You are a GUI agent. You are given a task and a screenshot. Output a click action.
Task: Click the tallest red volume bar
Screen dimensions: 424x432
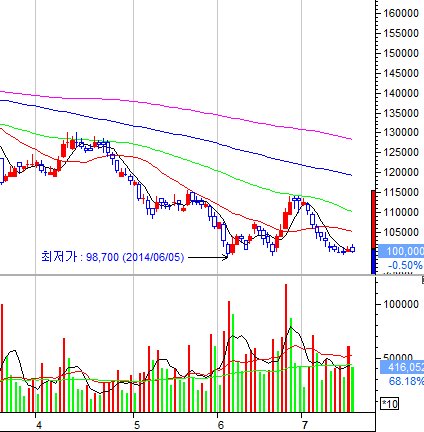coord(286,348)
